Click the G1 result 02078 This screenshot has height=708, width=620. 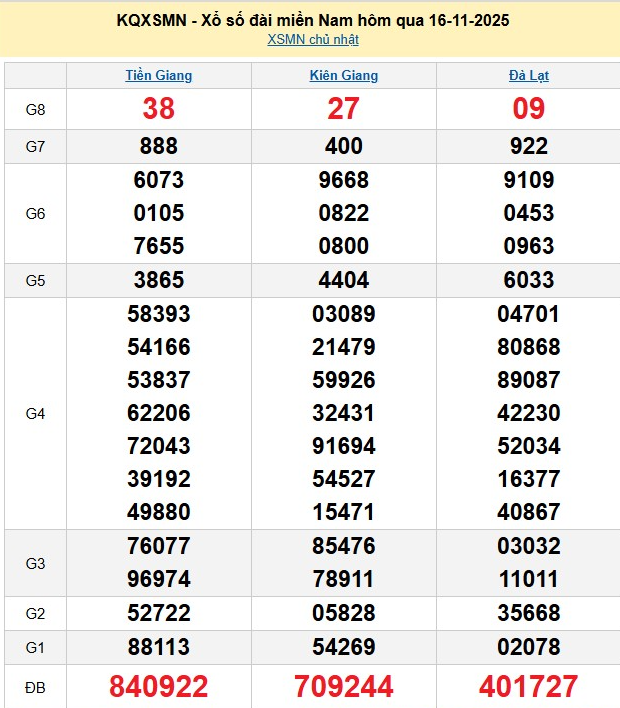tap(528, 647)
